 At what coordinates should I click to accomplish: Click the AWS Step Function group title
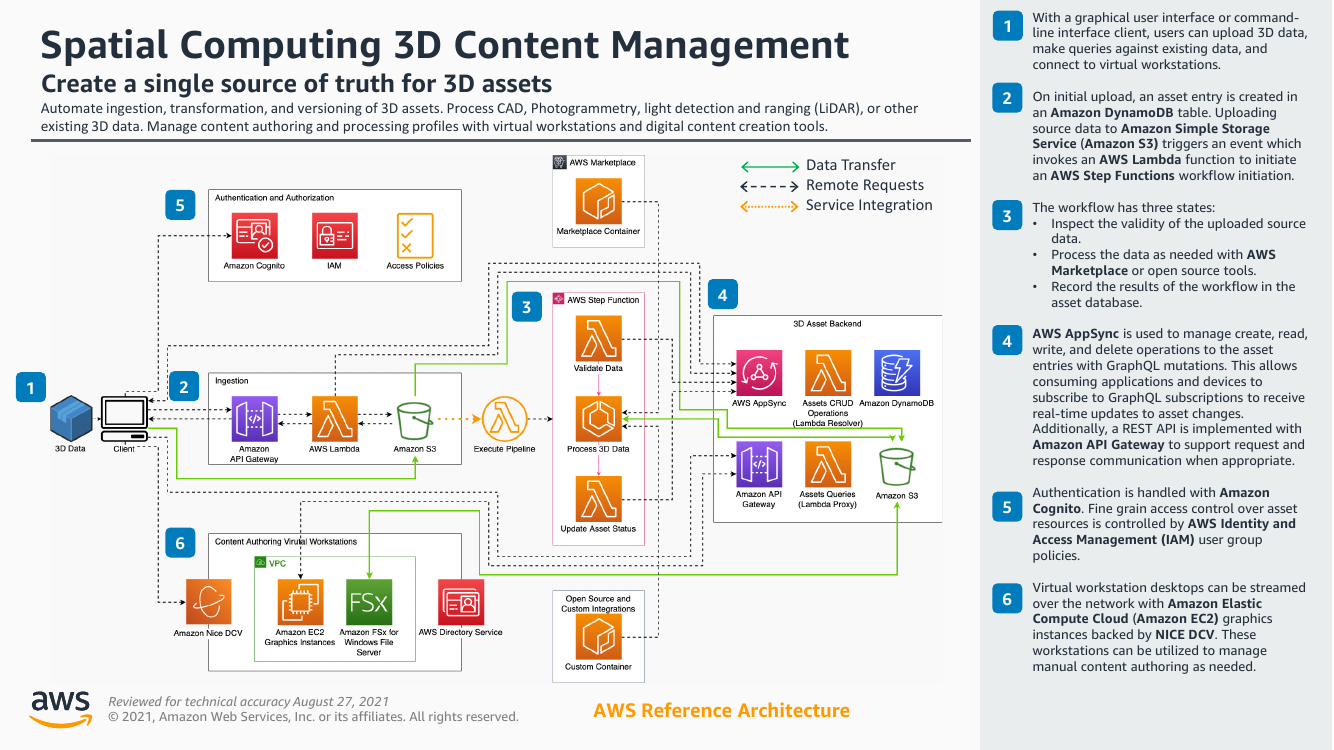pyautogui.click(x=603, y=300)
